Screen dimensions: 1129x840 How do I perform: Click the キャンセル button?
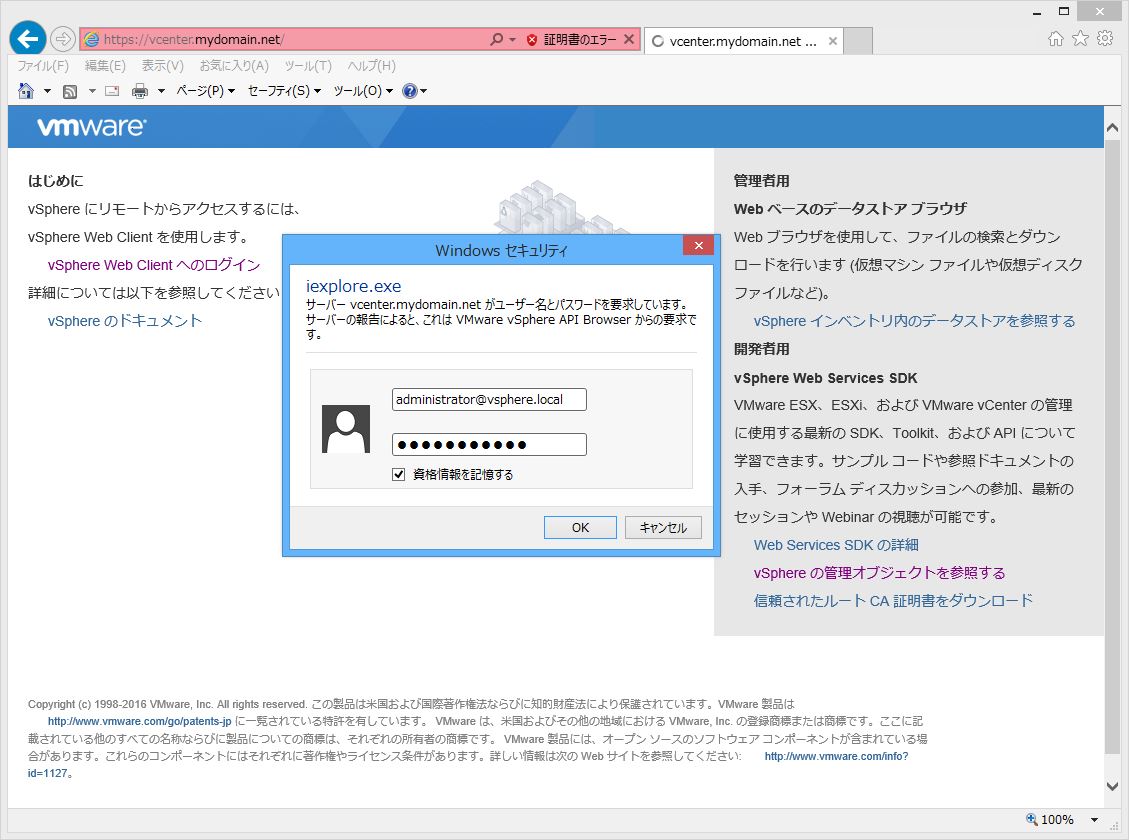(x=663, y=528)
